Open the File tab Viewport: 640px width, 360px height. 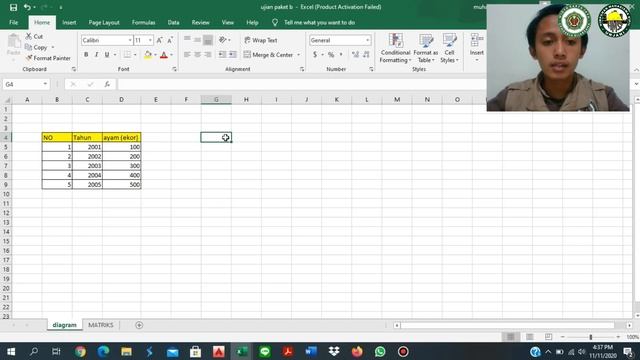tap(13, 22)
